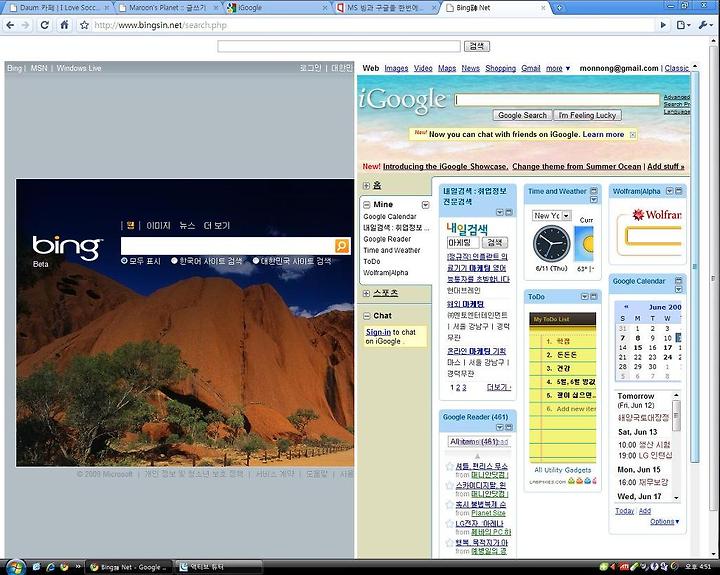
Task: Select Bing's 이미지 search tab
Action: point(158,225)
